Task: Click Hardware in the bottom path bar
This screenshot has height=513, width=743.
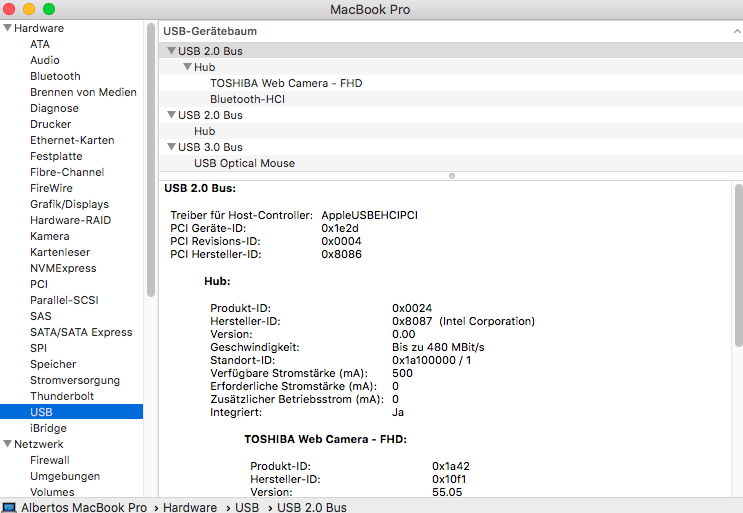Action: [x=189, y=507]
